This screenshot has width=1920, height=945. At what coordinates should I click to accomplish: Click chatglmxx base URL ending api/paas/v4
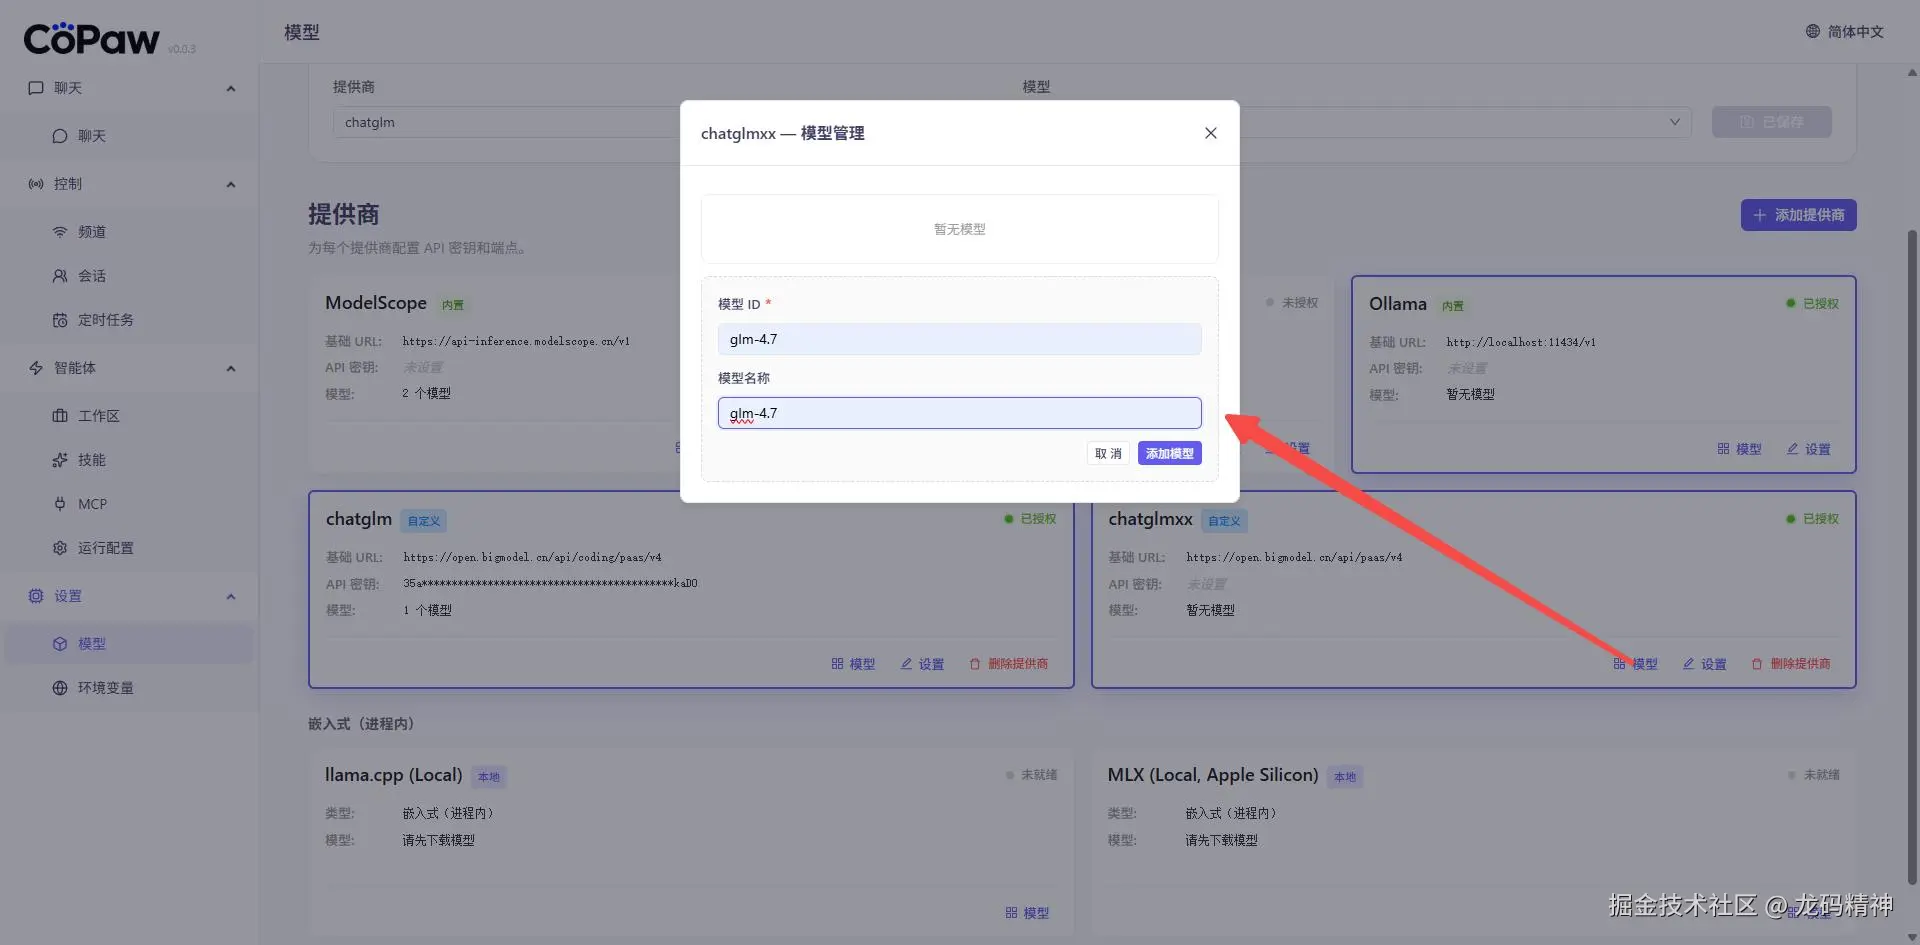(x=1294, y=557)
